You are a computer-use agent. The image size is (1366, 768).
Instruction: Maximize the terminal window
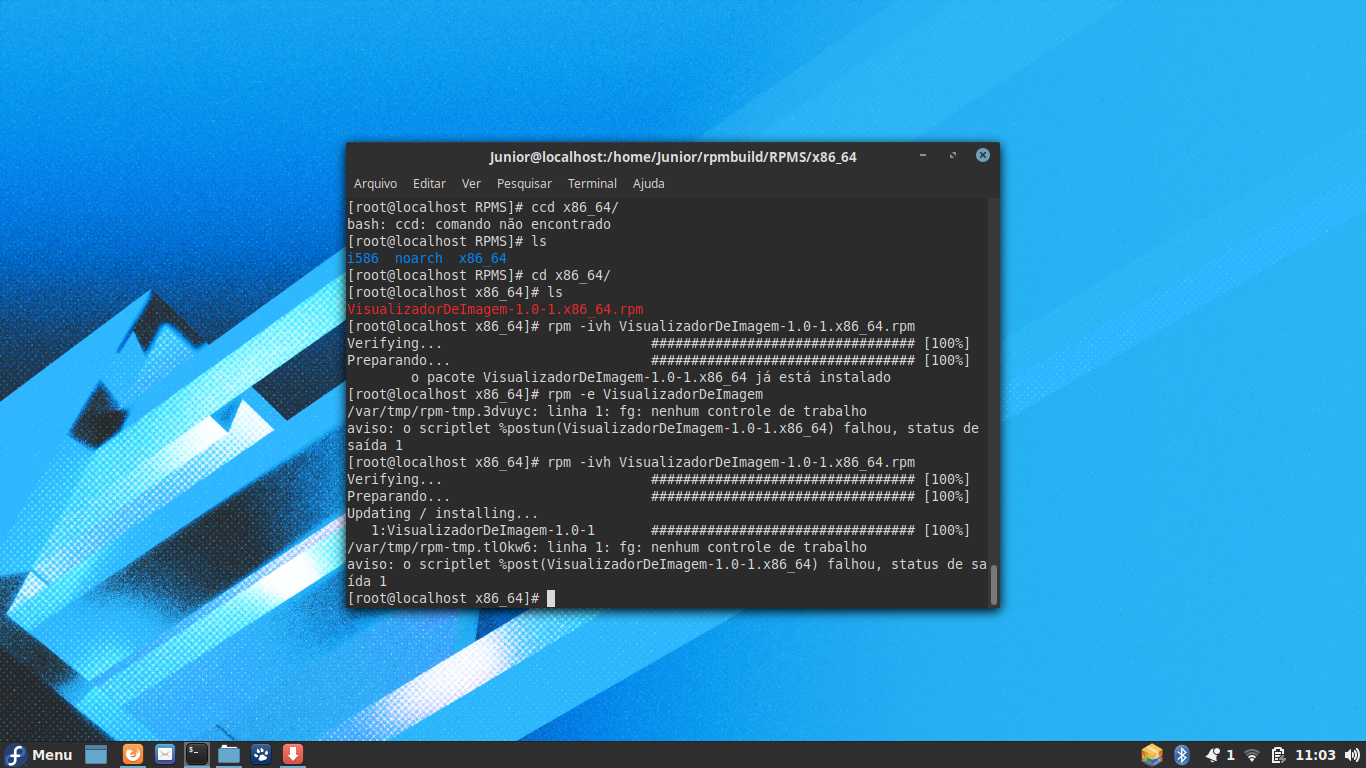click(953, 156)
